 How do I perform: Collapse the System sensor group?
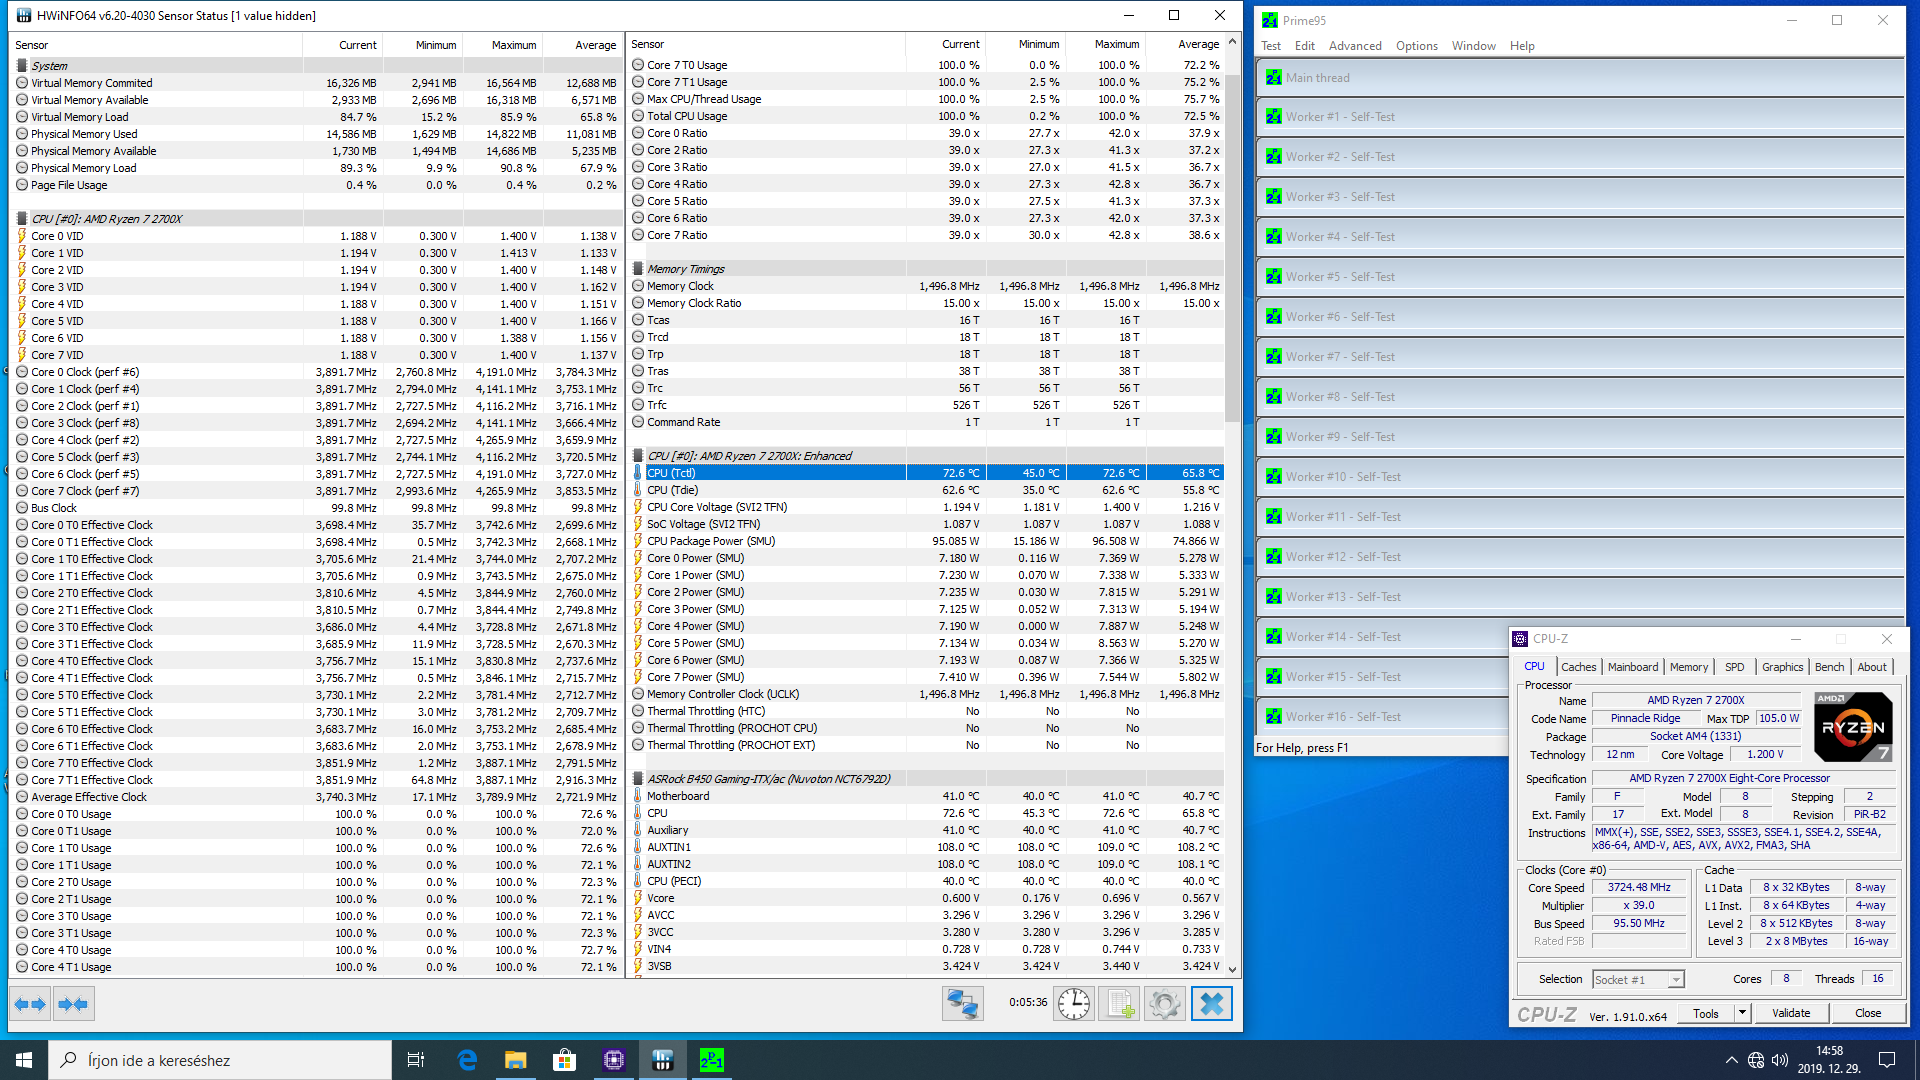pos(22,66)
